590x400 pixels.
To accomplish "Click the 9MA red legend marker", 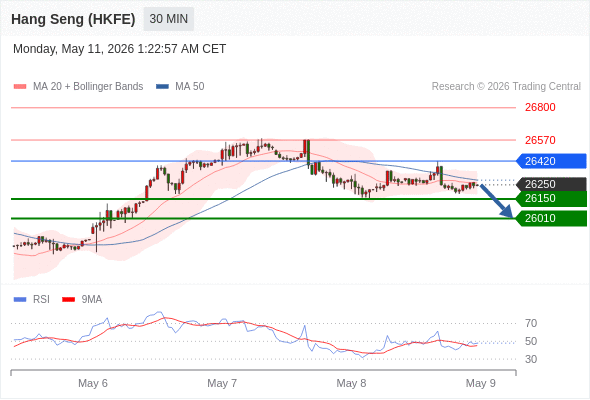I will 68,300.
